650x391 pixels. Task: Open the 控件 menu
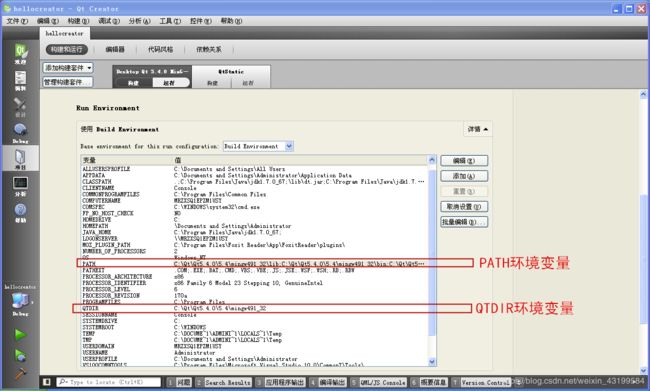click(201, 21)
